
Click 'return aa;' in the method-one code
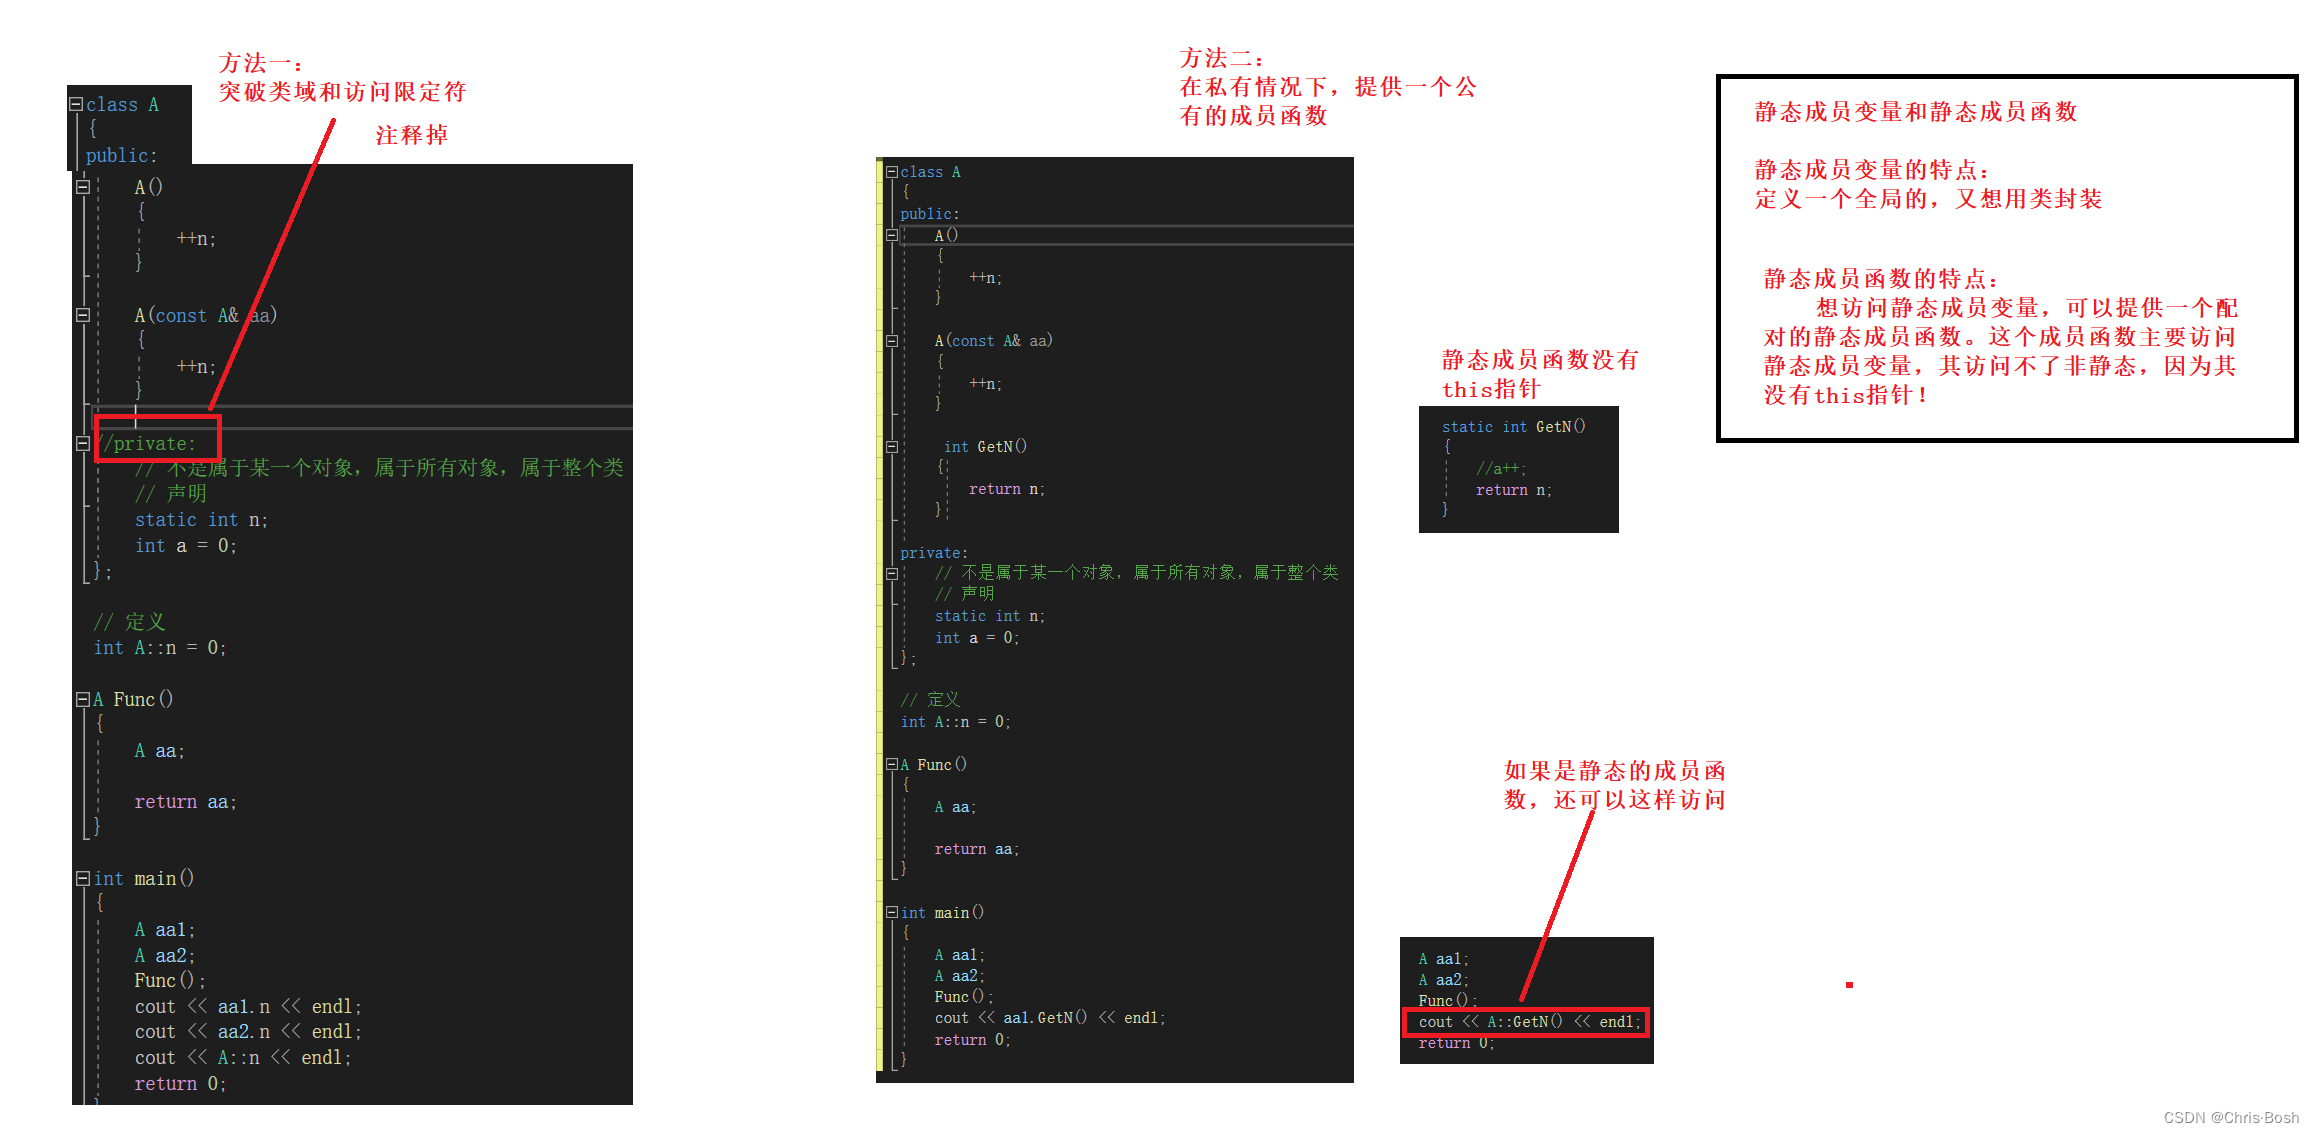pos(186,802)
